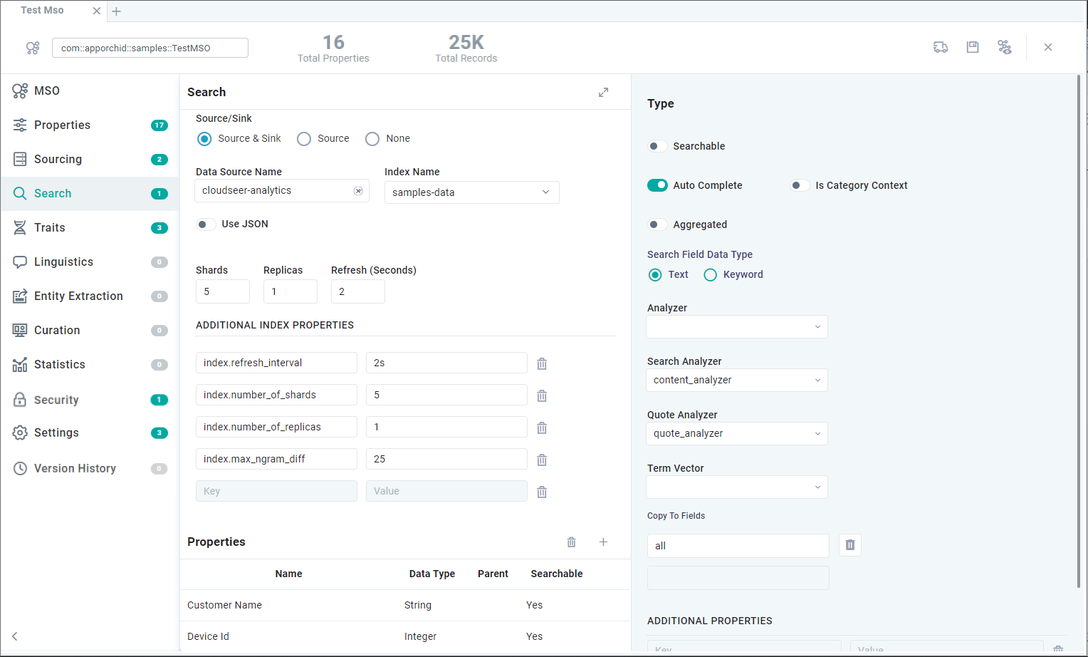This screenshot has height=657, width=1088.
Task: Add a new property with plus icon
Action: pos(603,542)
